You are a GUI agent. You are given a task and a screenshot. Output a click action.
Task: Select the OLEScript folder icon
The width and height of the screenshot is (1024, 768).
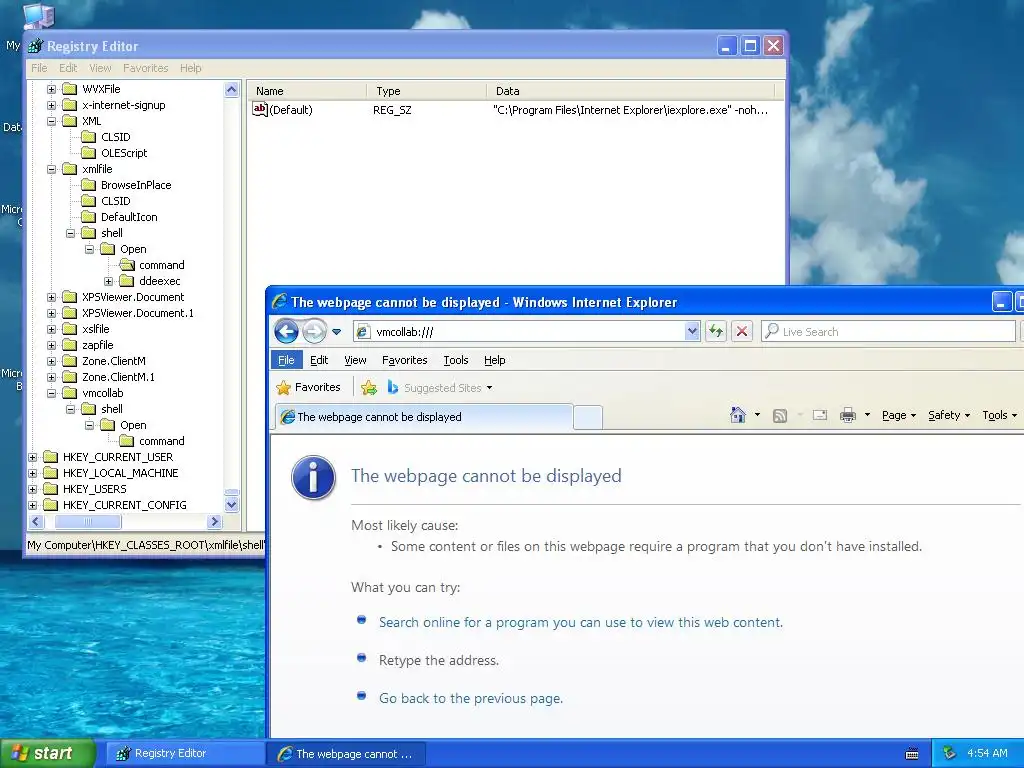click(89, 153)
